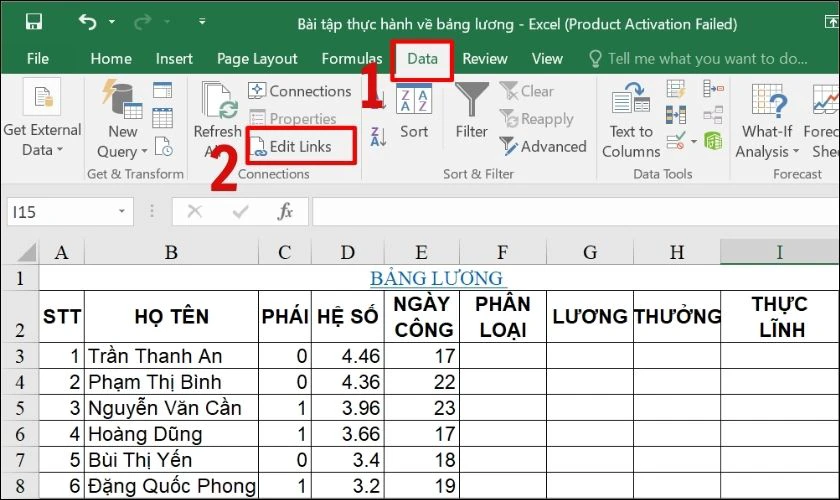Viewport: 840px width, 500px height.
Task: Click the Reapply filter button
Action: [537, 118]
